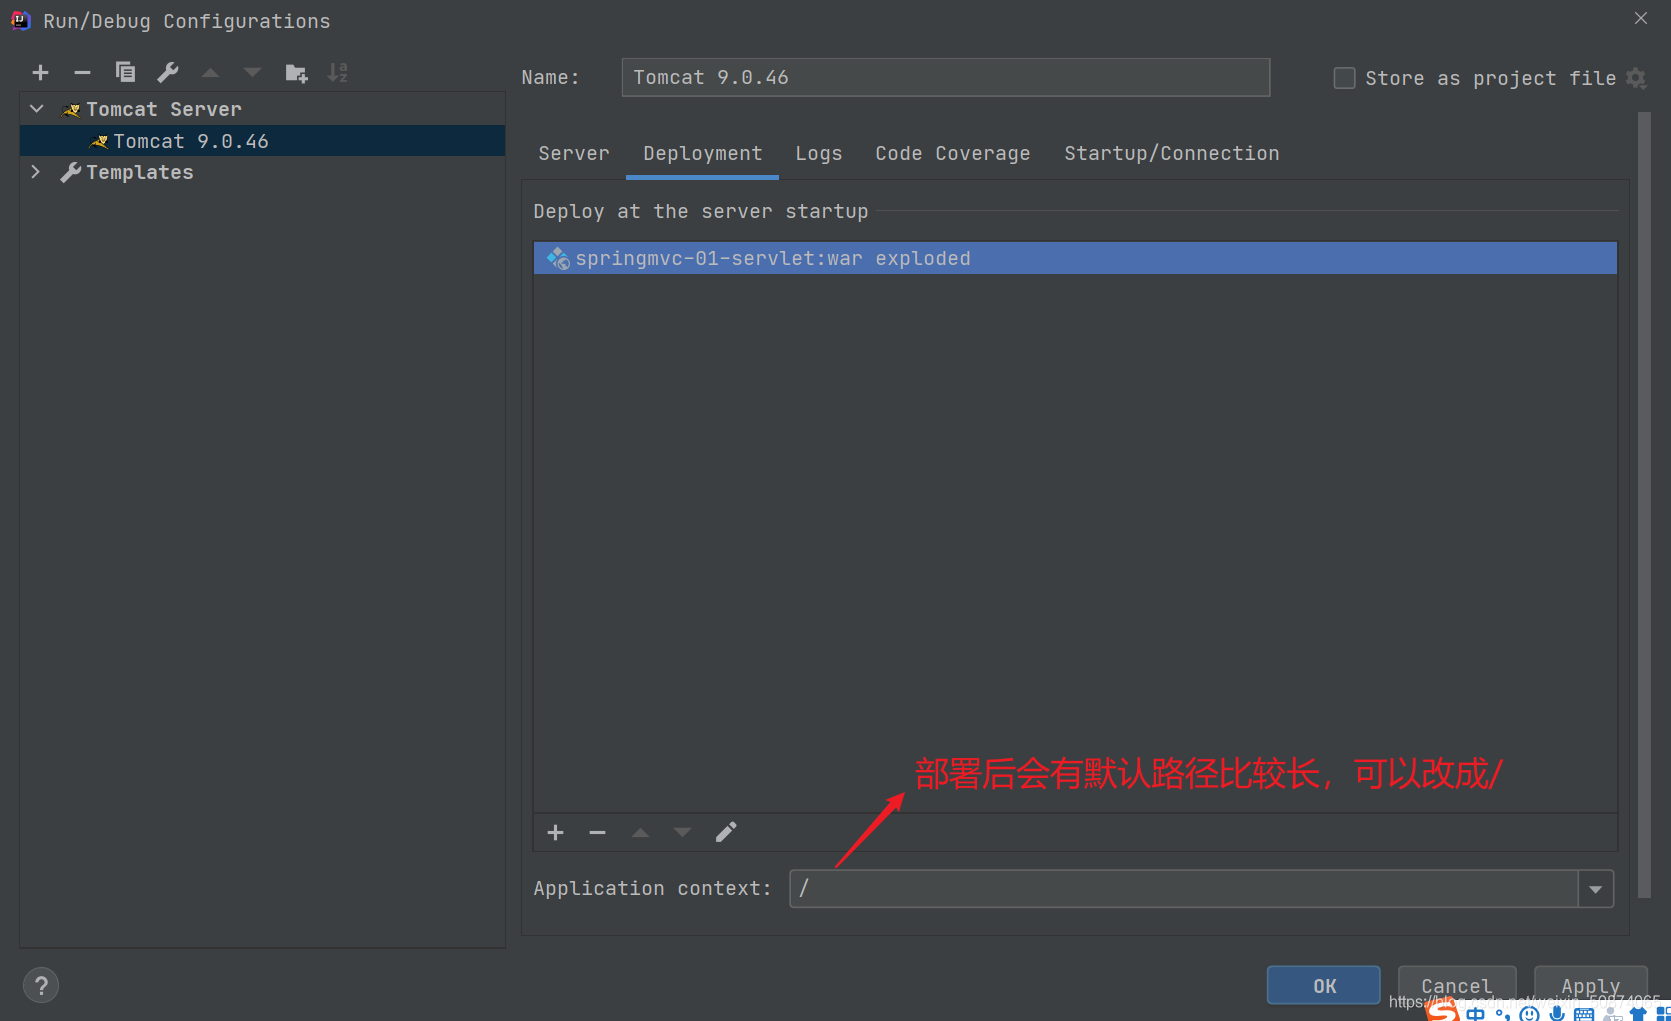Remove deployment artifact with minus button
This screenshot has width=1671, height=1021.
597,832
